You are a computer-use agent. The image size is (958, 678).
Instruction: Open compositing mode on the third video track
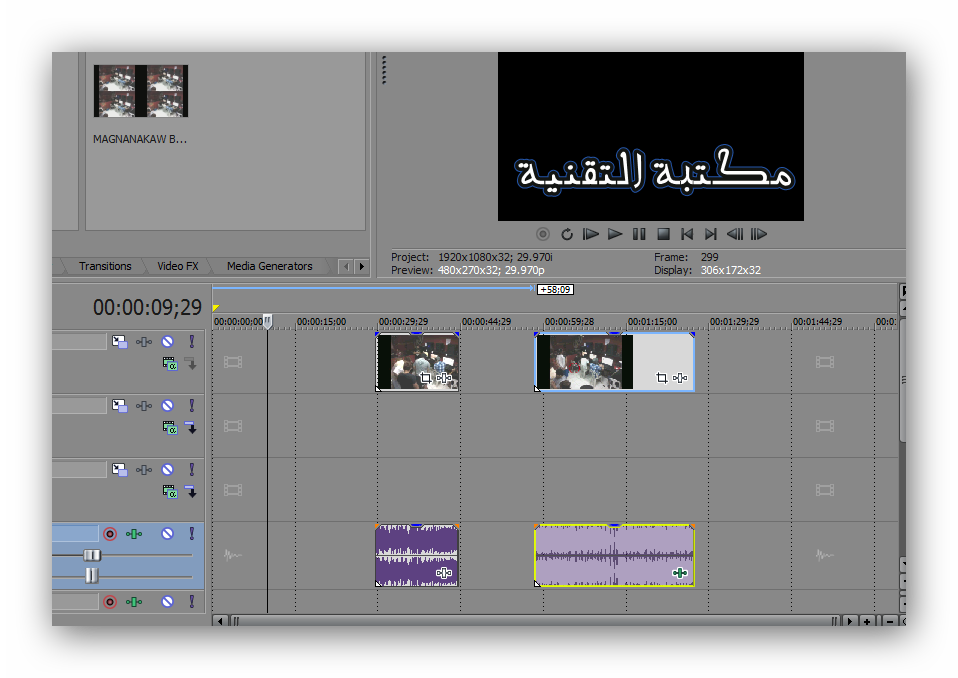[x=170, y=491]
